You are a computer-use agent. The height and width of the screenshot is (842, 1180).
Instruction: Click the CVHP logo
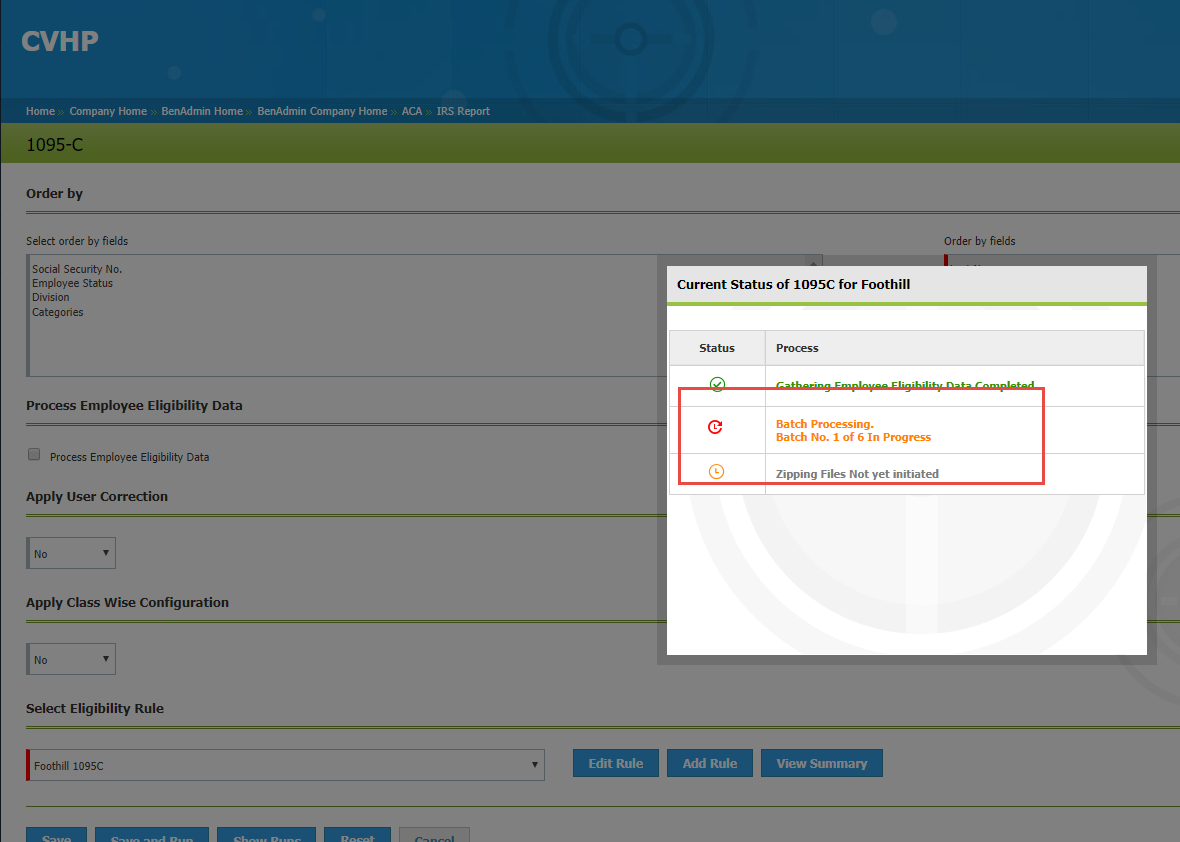(59, 41)
